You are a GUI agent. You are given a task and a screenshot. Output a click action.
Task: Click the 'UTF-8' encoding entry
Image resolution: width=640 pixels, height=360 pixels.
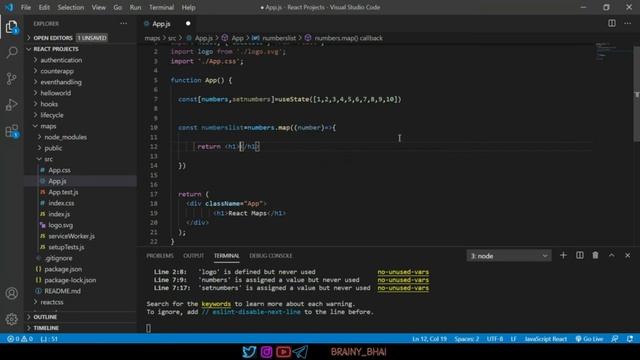pos(495,339)
